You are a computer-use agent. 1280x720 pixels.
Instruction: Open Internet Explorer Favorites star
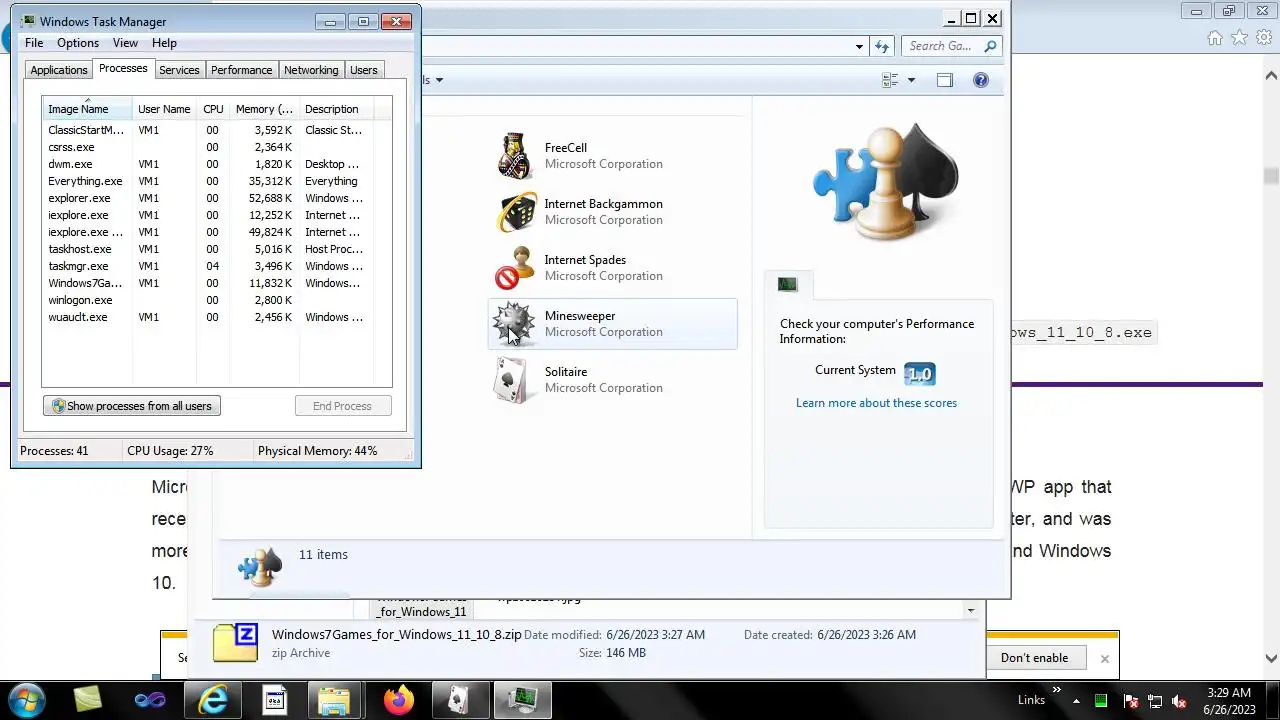[x=1239, y=38]
